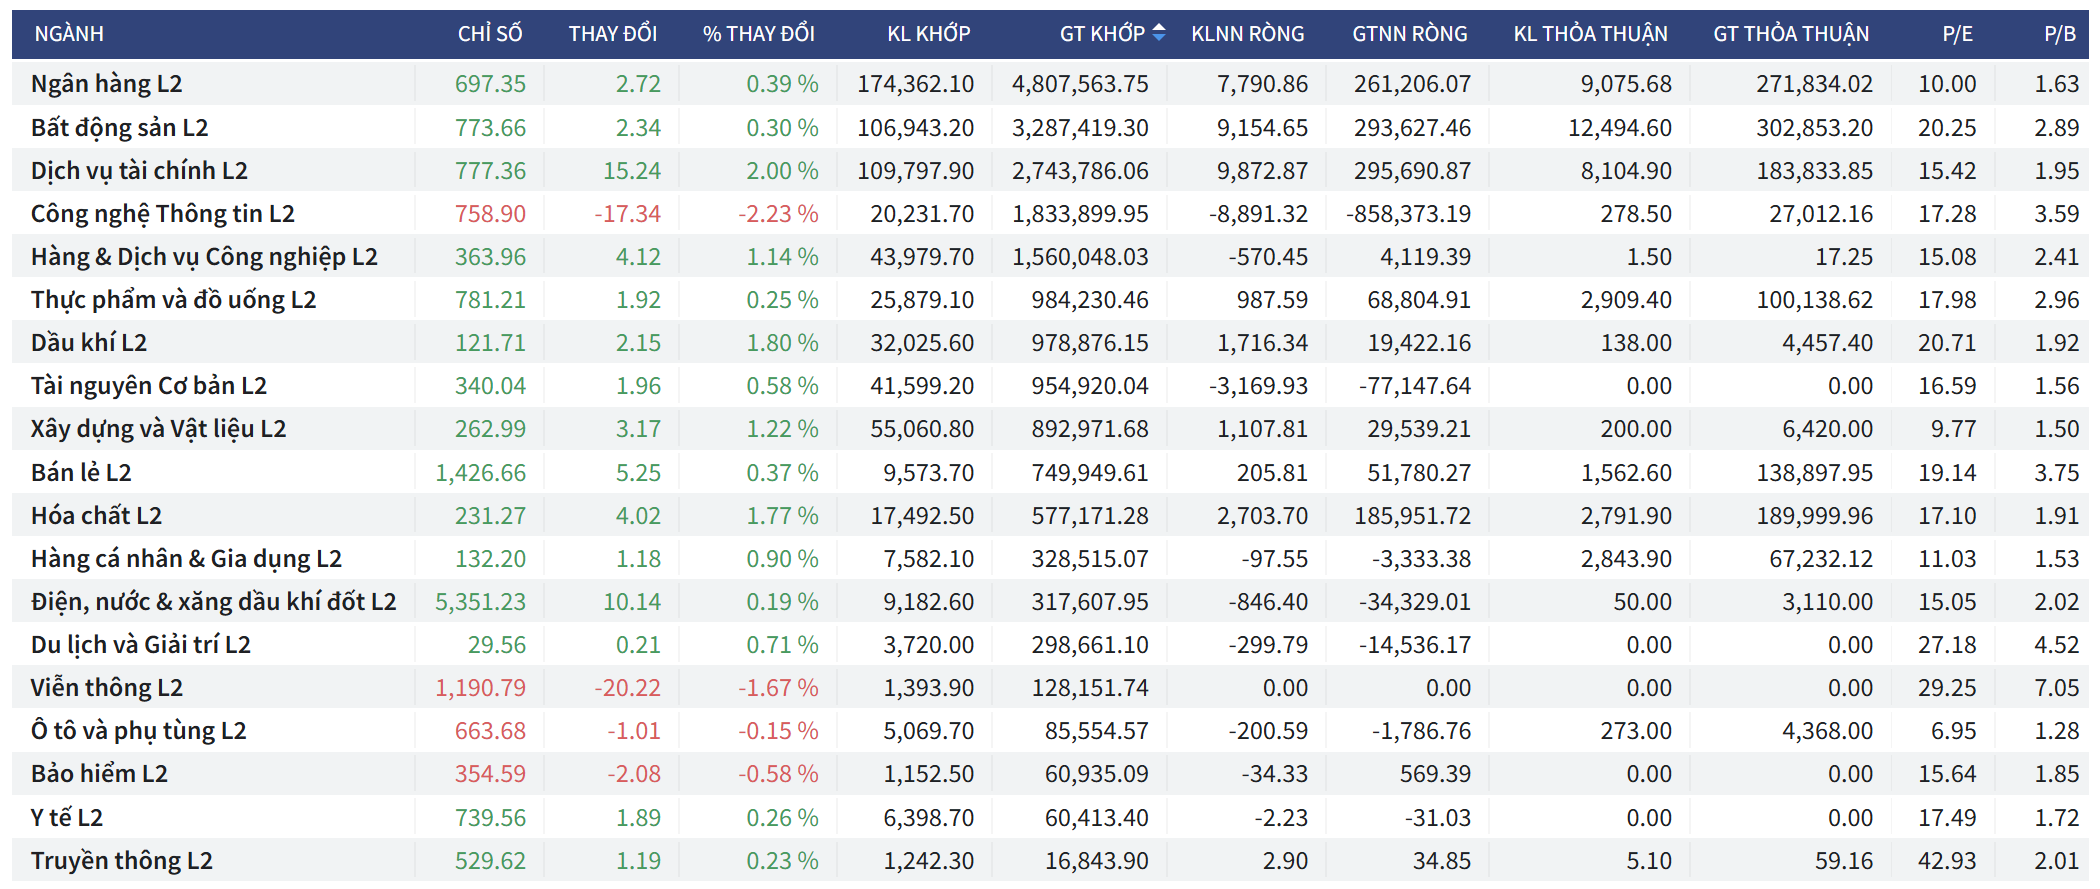Click the sort arrow icon beside GT KHỚP

coord(1159,33)
